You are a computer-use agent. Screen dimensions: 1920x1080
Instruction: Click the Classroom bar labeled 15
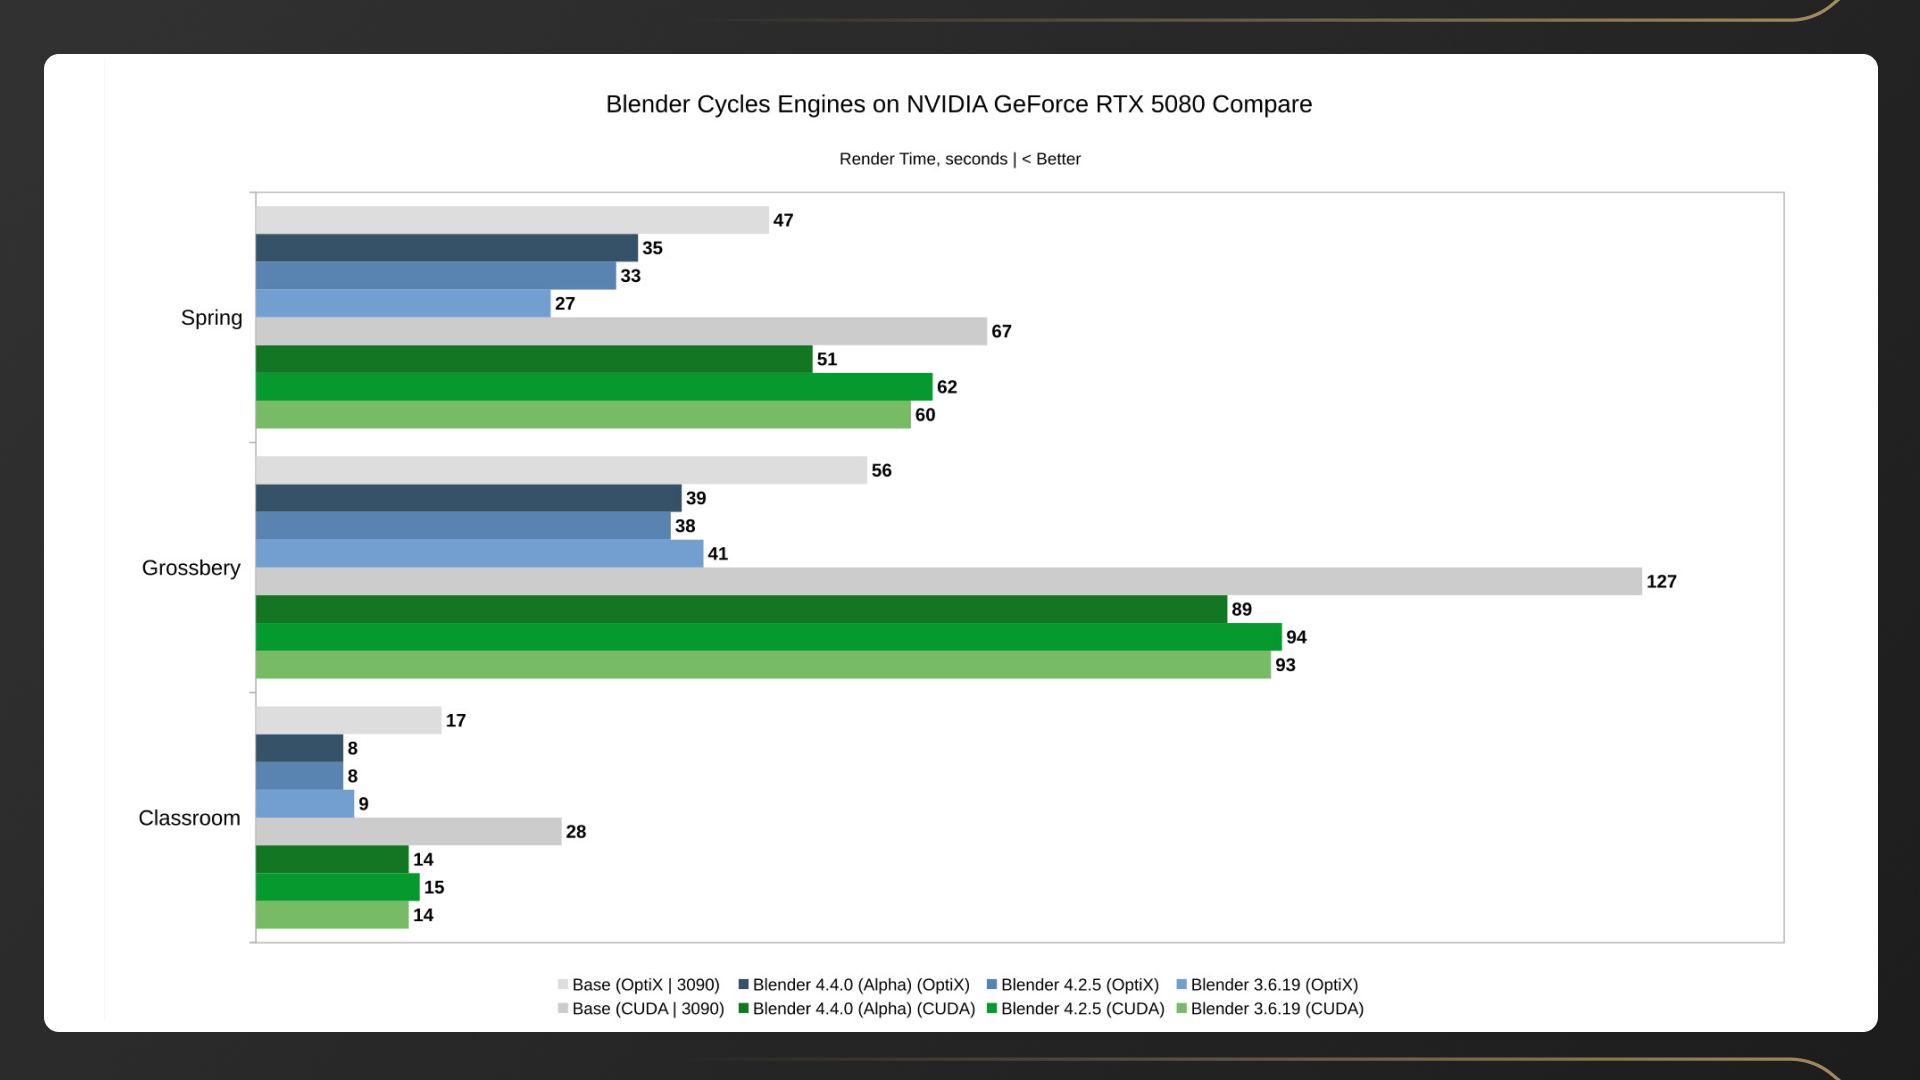tap(338, 887)
